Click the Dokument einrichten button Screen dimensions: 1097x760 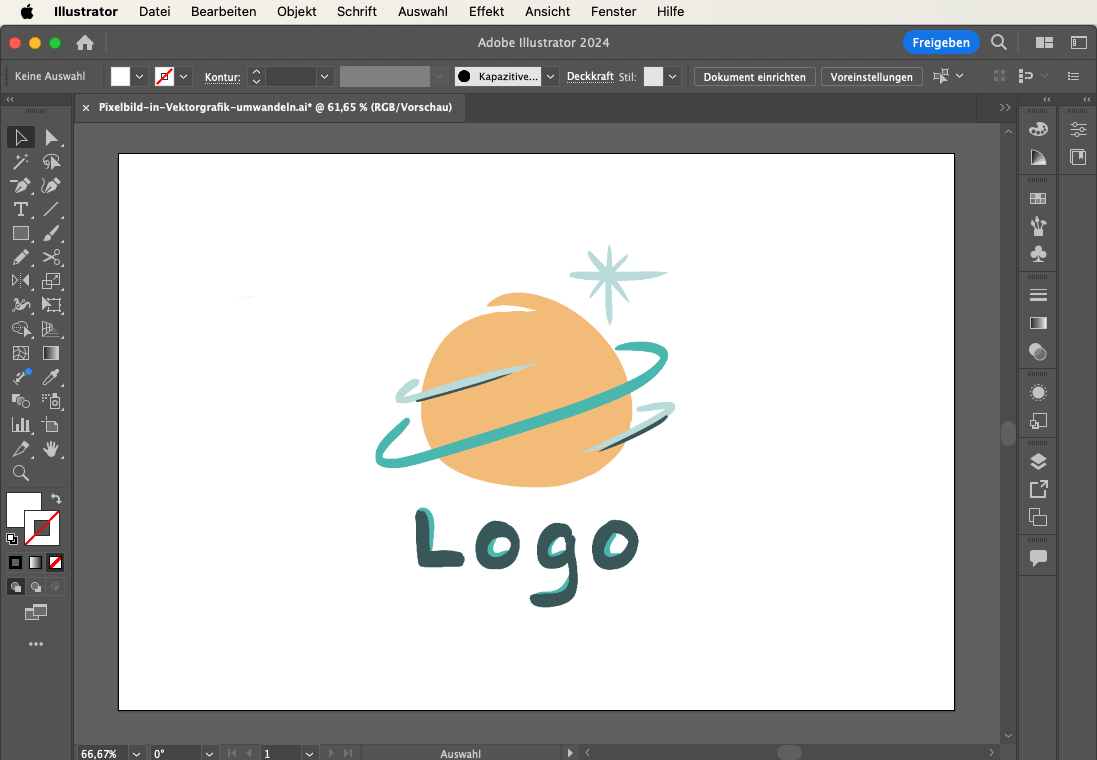point(755,77)
